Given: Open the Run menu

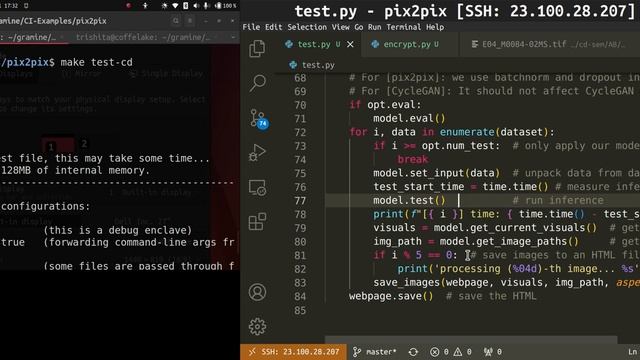Looking at the screenshot, I should click(x=374, y=27).
